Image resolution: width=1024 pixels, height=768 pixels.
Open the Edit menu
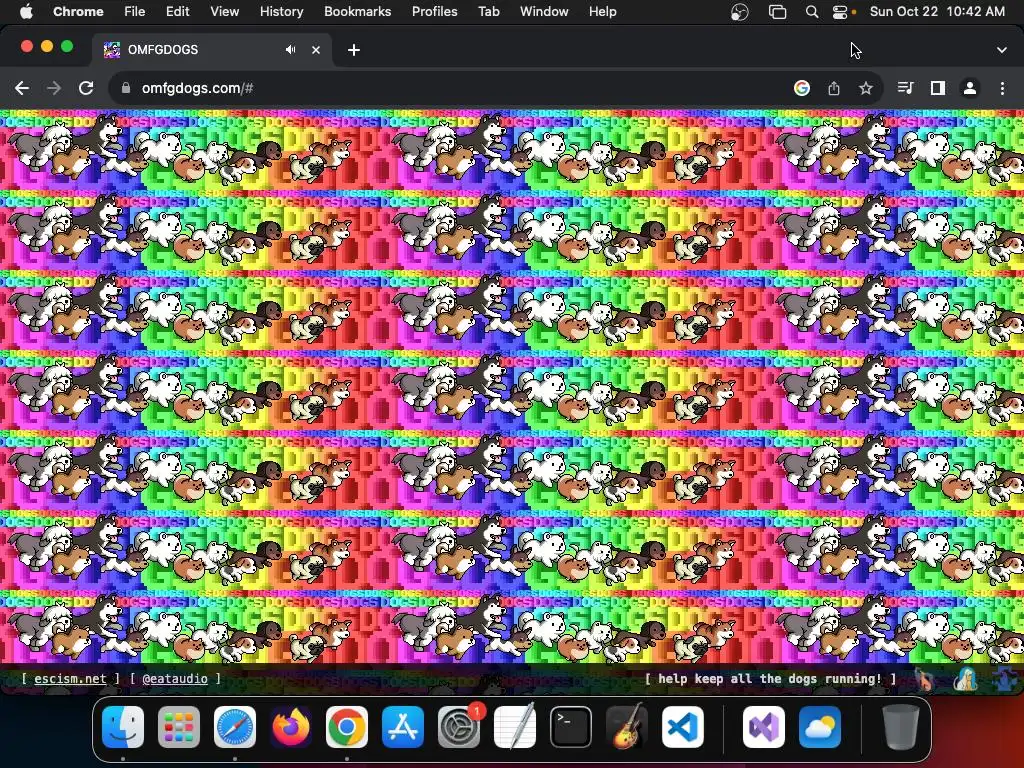(x=177, y=12)
